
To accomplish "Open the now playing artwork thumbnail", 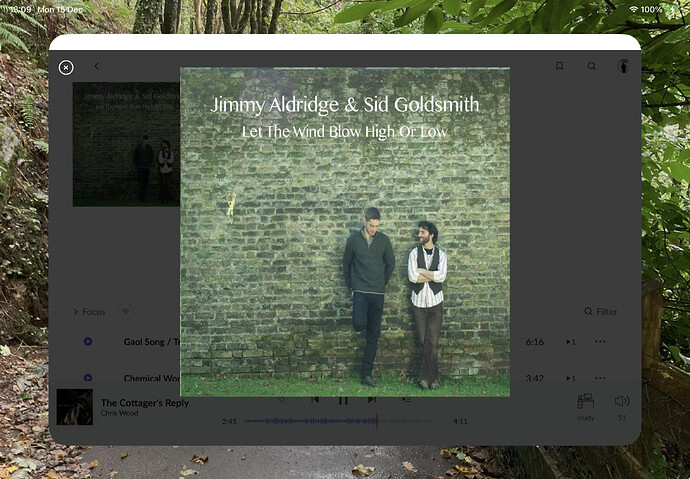I will pyautogui.click(x=75, y=407).
